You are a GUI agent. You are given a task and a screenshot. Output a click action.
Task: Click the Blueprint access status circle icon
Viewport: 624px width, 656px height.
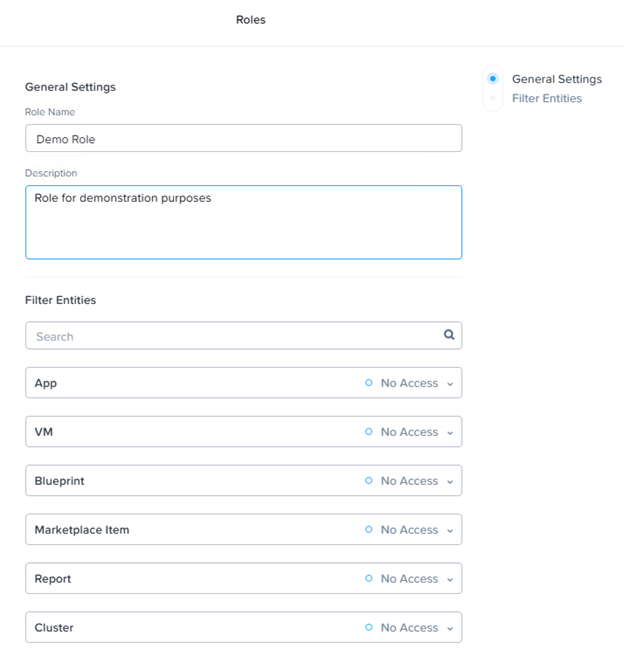(x=368, y=481)
